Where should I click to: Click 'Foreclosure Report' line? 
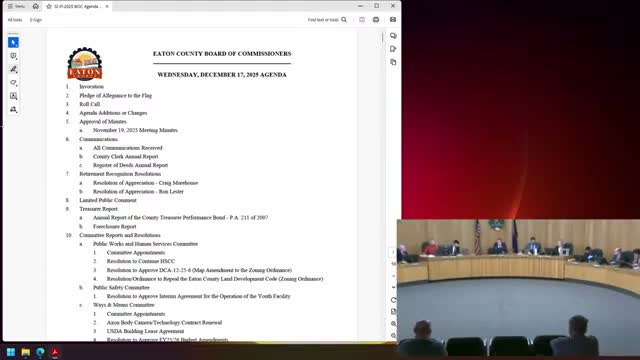(x=114, y=227)
